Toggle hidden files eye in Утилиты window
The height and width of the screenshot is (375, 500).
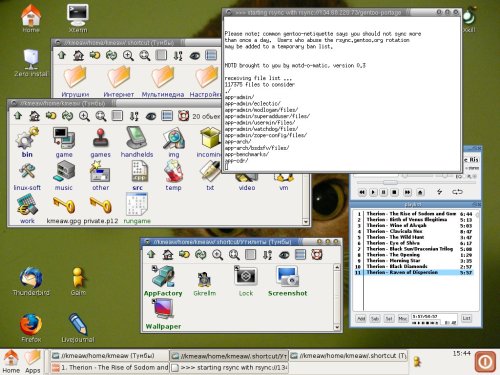click(284, 255)
